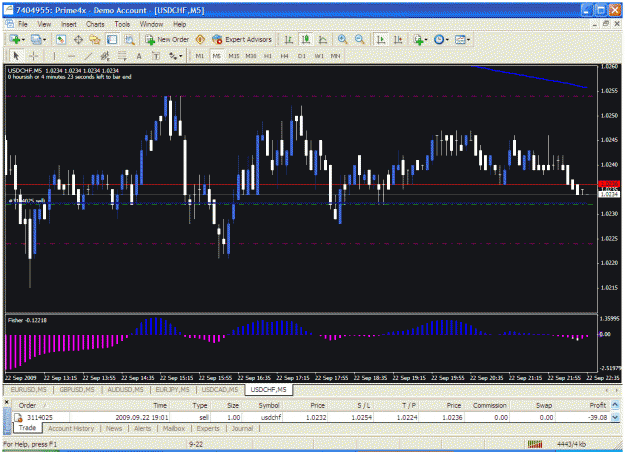The image size is (625, 452).
Task: Click the Templates icon
Action: pyautogui.click(x=460, y=39)
